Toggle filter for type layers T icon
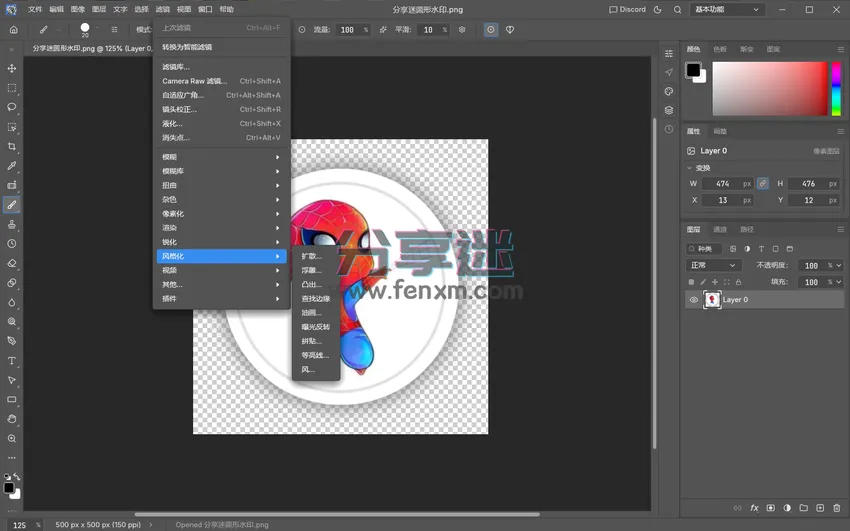850x531 pixels. 761,249
